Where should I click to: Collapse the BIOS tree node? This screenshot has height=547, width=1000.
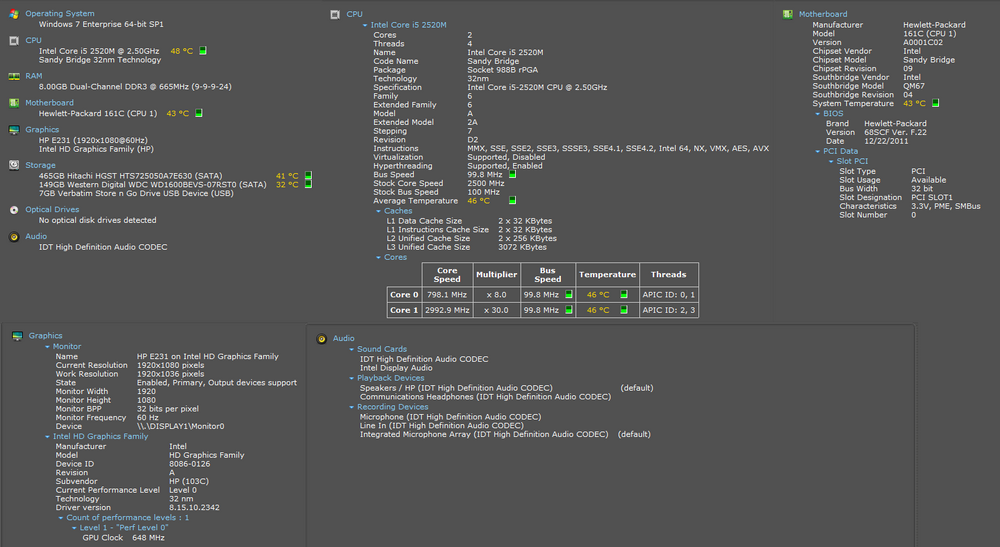click(819, 114)
